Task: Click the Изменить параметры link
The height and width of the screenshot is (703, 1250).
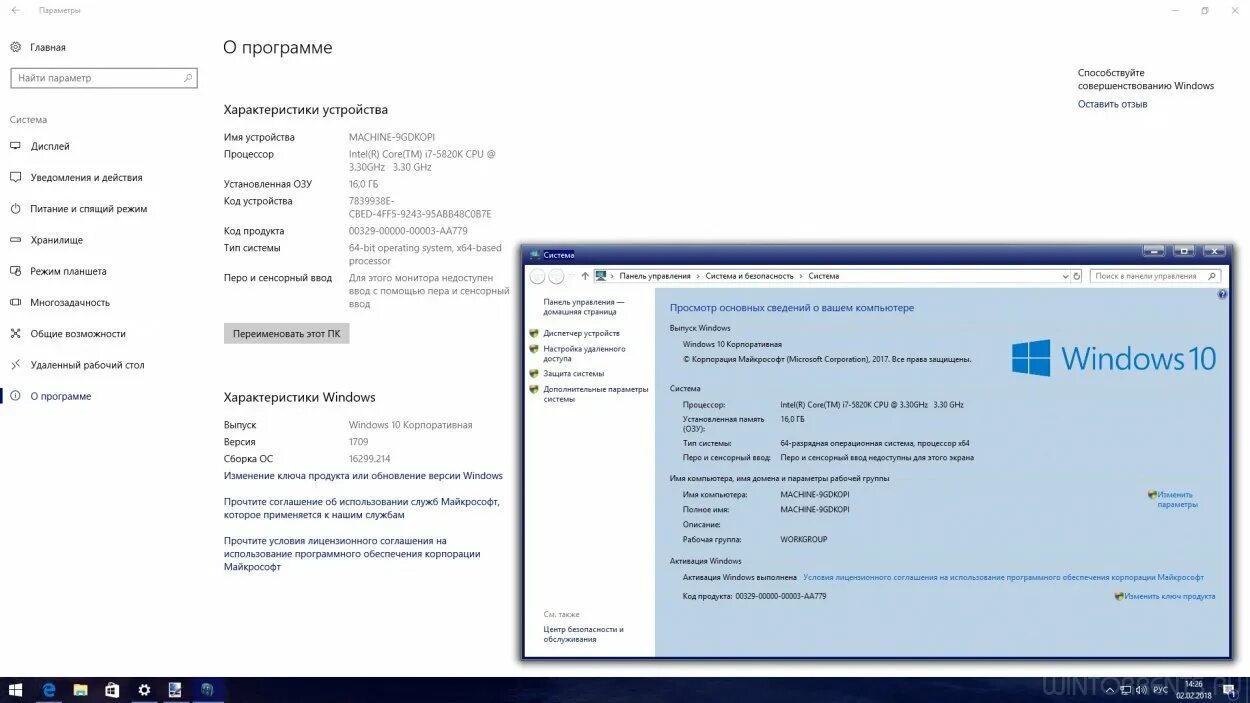Action: (x=1176, y=499)
